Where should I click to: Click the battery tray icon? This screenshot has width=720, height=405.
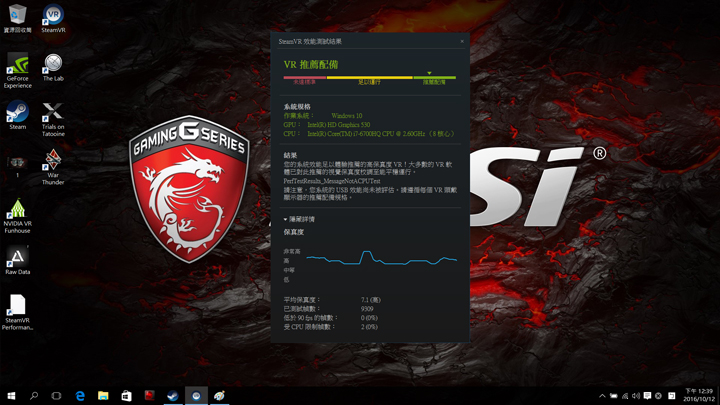click(x=613, y=396)
